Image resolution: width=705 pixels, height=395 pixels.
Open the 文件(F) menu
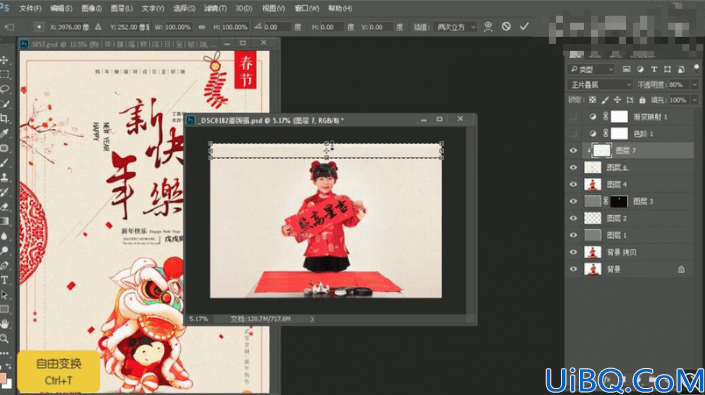point(31,8)
